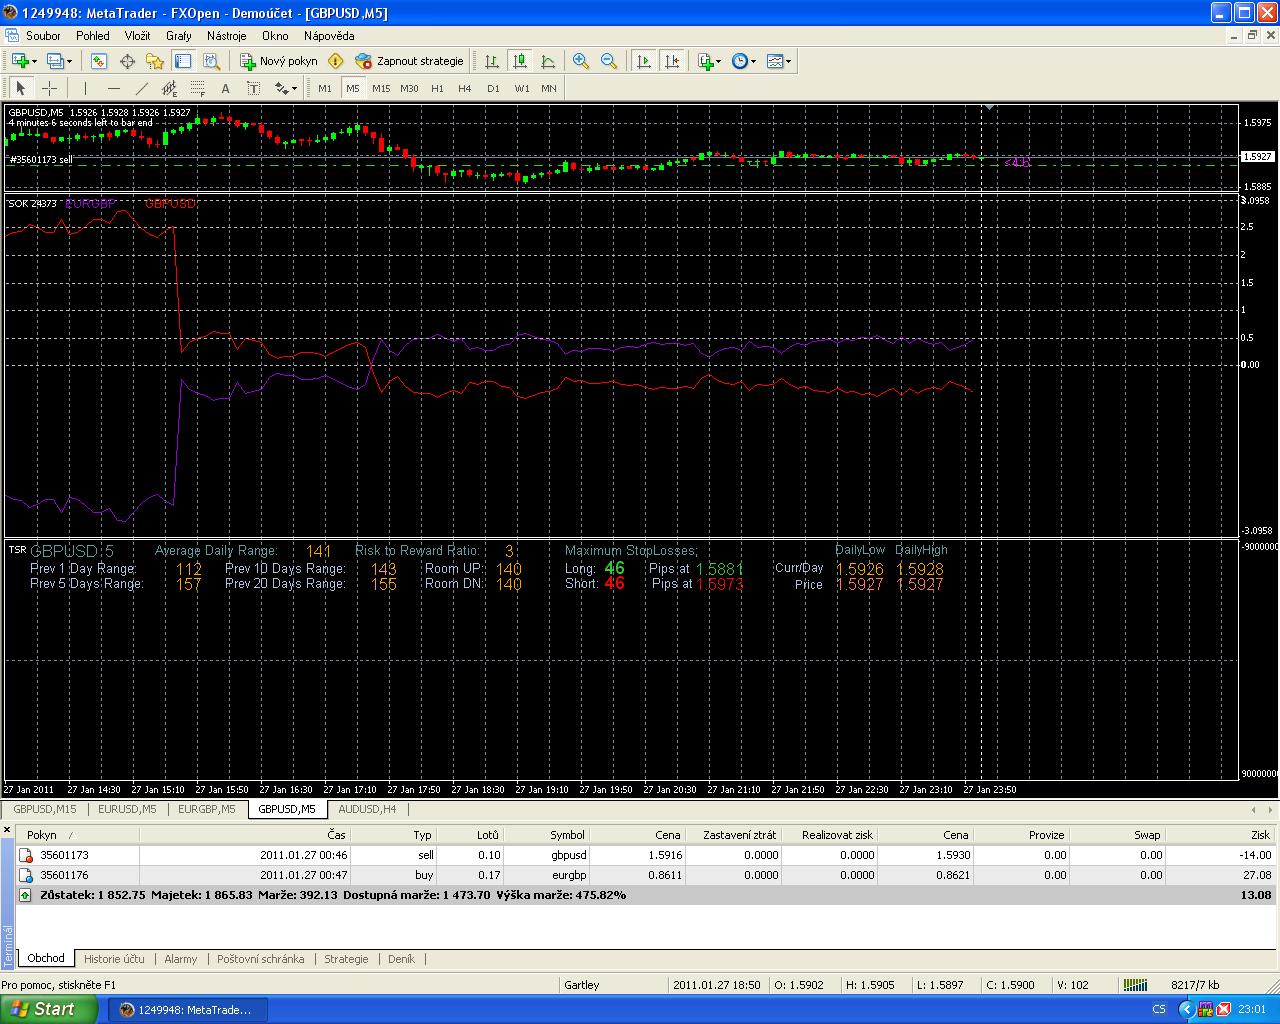1280x1024 pixels.
Task: Click the CS language indicator in tray
Action: pos(1159,1009)
